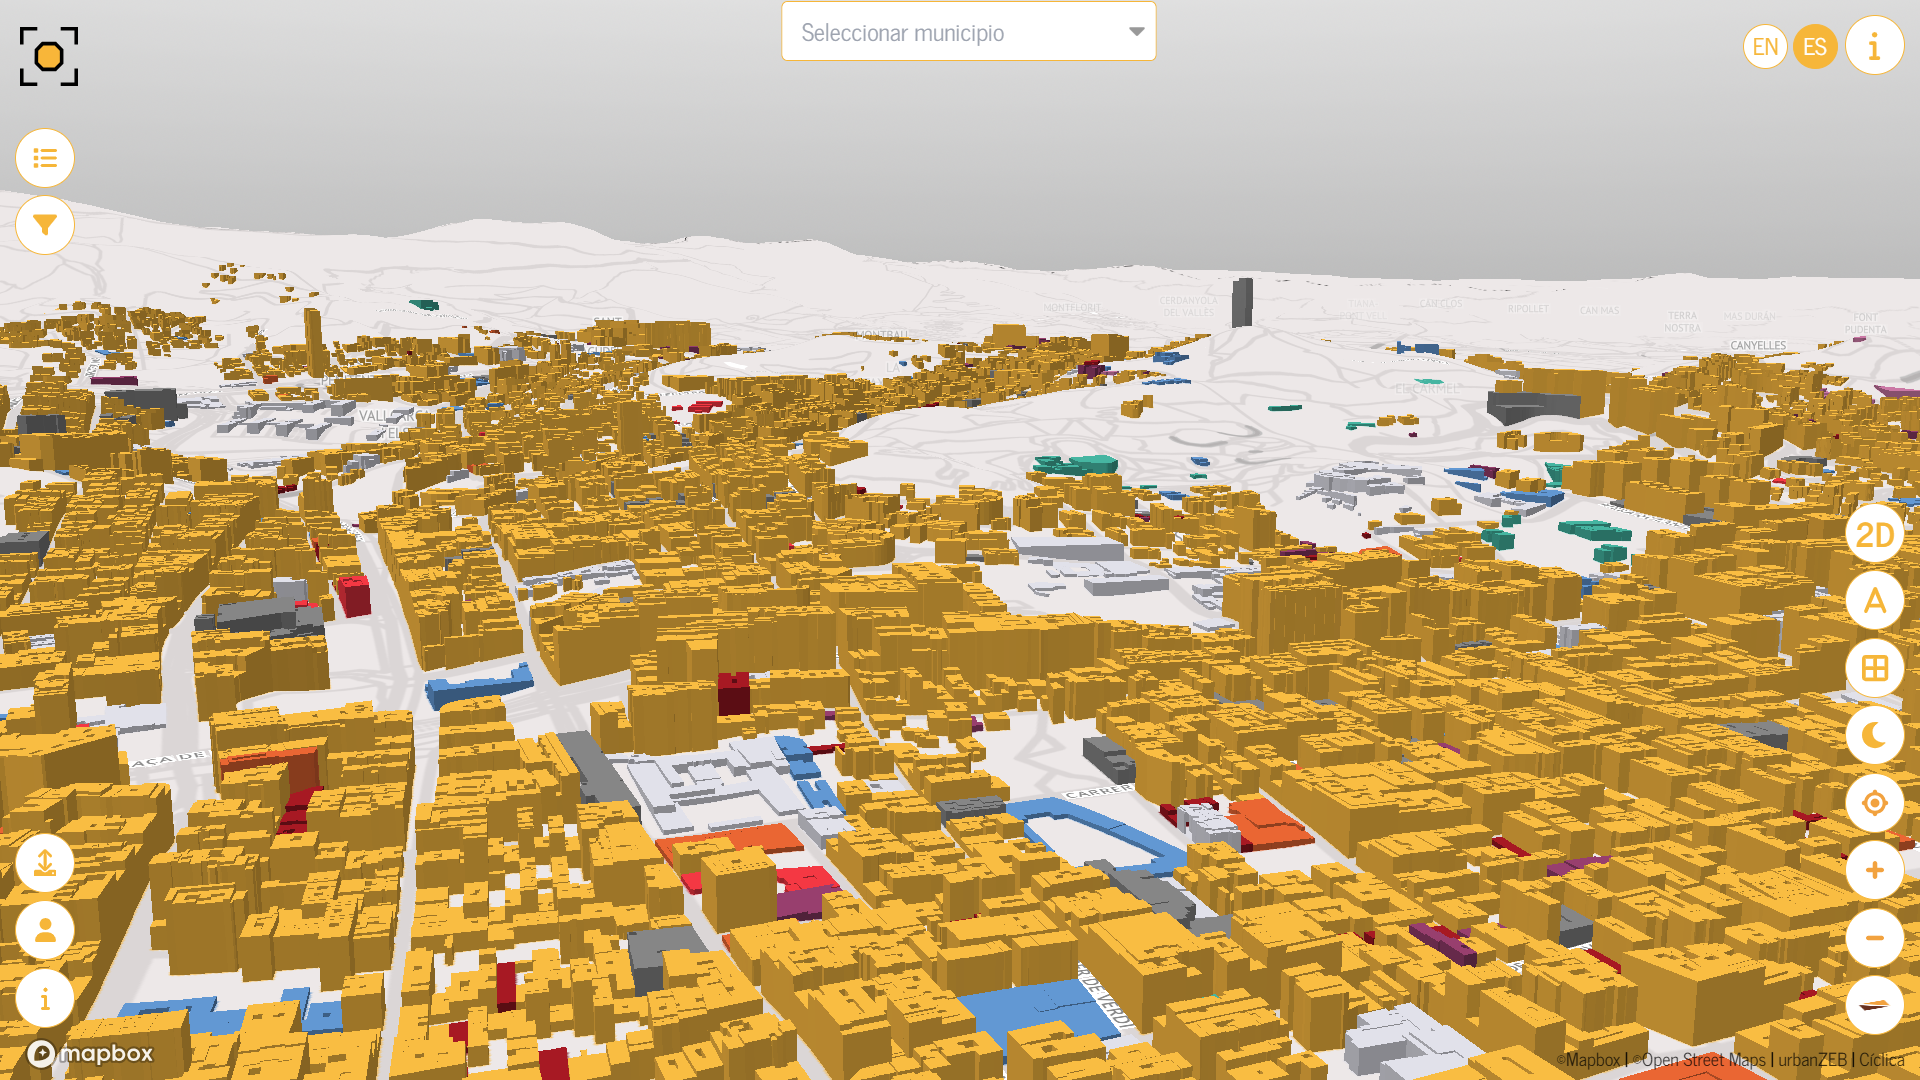Zoom out with the minus button

click(1875, 938)
